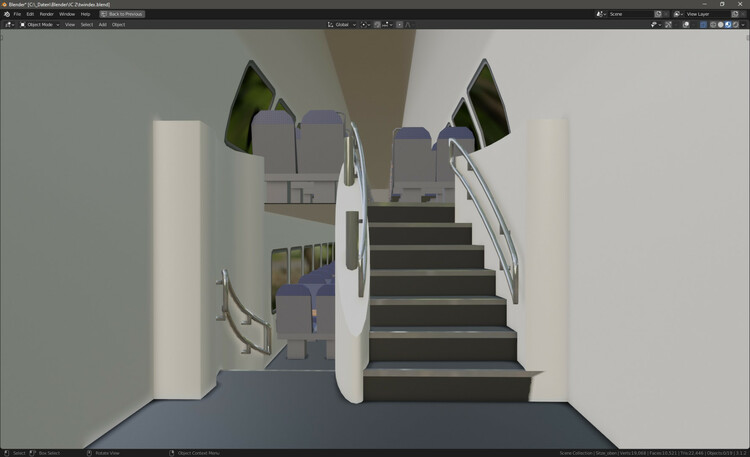Click the new scene icon
The height and width of the screenshot is (457, 750).
pos(659,14)
